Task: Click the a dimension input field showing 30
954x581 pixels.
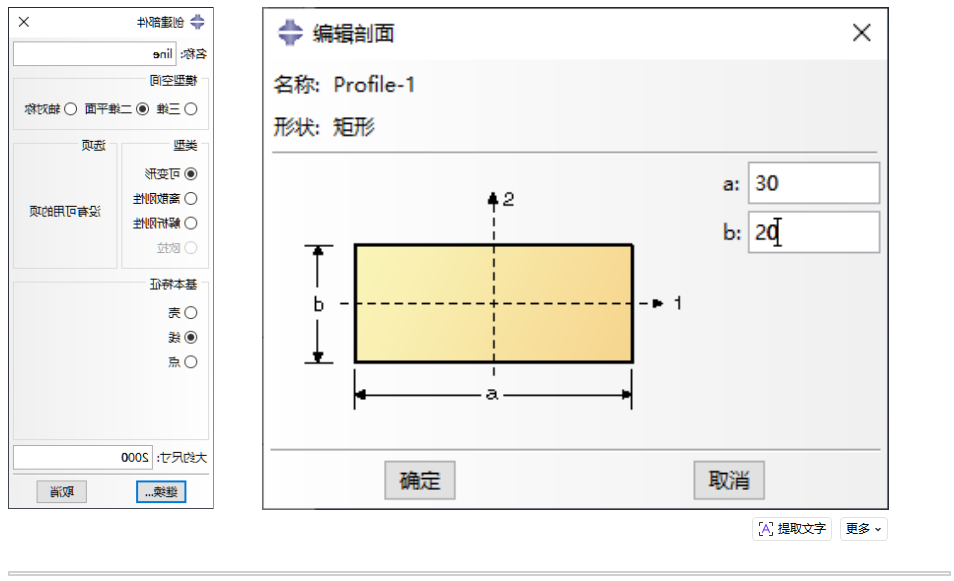Action: 813,183
